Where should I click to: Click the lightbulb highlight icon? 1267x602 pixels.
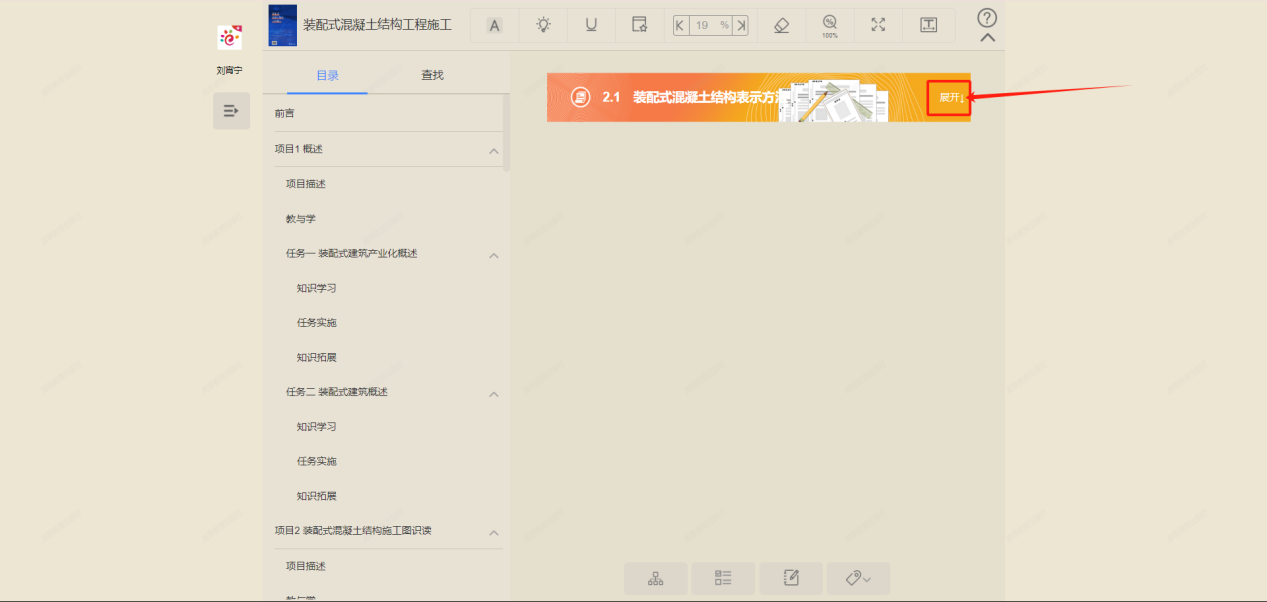click(x=543, y=25)
